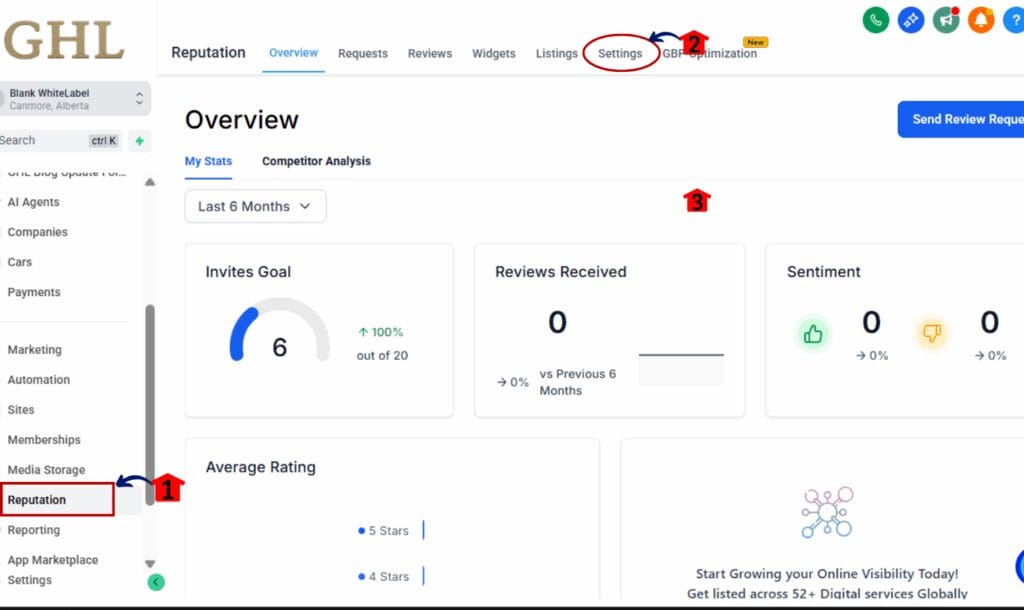Go to the Reviews tab
Screen dimensions: 1024x610
(x=430, y=53)
